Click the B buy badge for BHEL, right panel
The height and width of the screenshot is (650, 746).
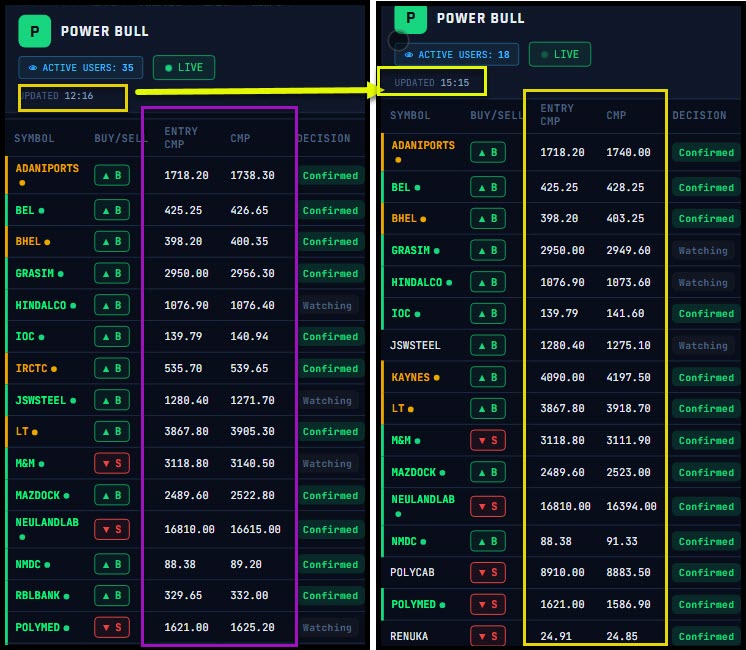coord(488,218)
